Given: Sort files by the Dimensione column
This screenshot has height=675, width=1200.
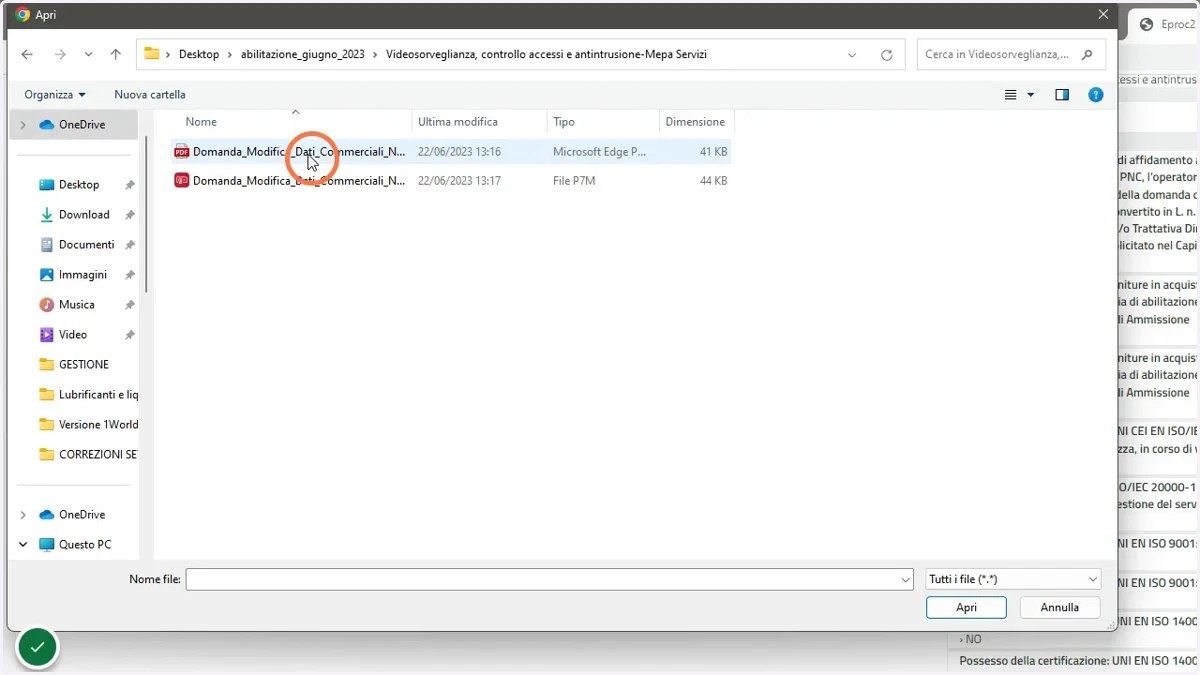Looking at the screenshot, I should point(695,122).
